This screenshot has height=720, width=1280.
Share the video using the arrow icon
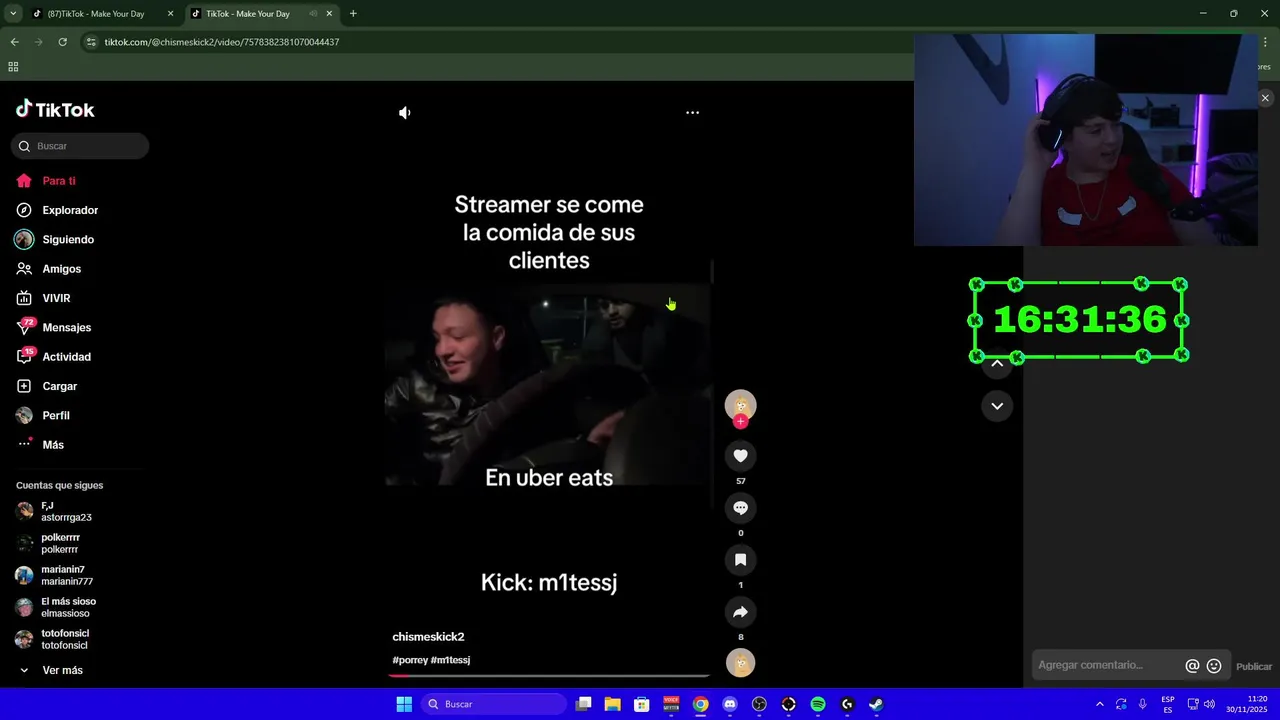tap(740, 612)
